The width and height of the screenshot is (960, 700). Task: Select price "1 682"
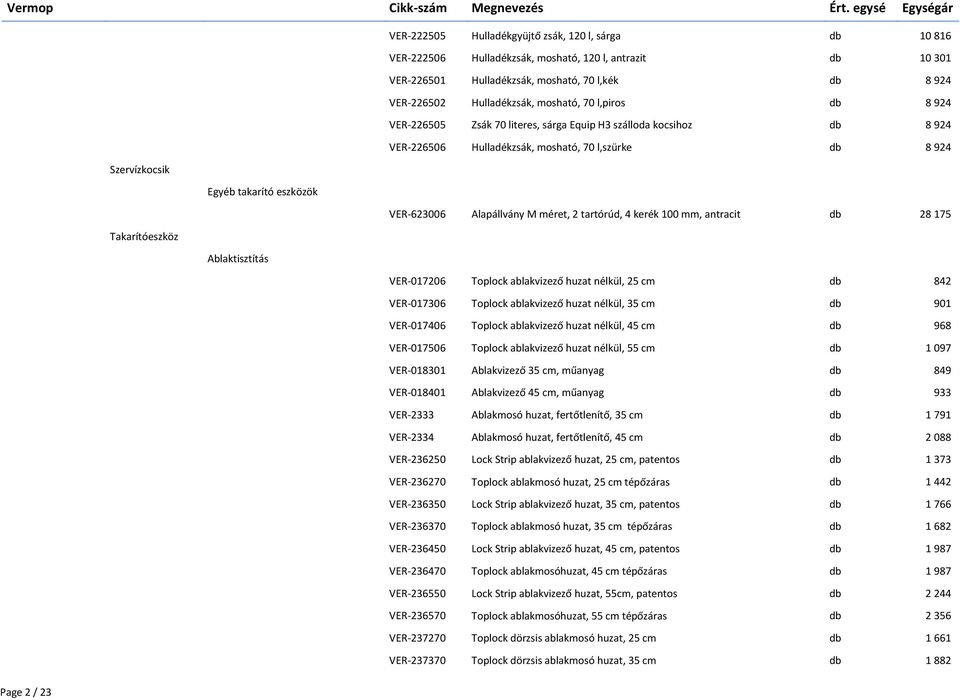938,527
